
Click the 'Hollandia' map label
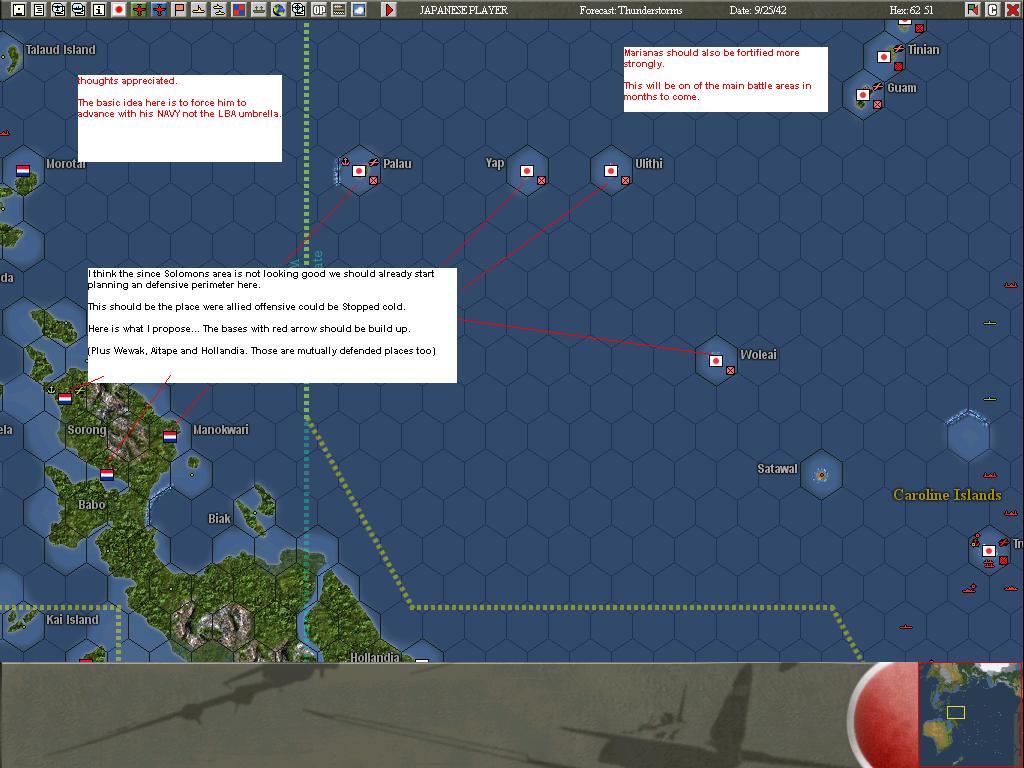click(374, 656)
